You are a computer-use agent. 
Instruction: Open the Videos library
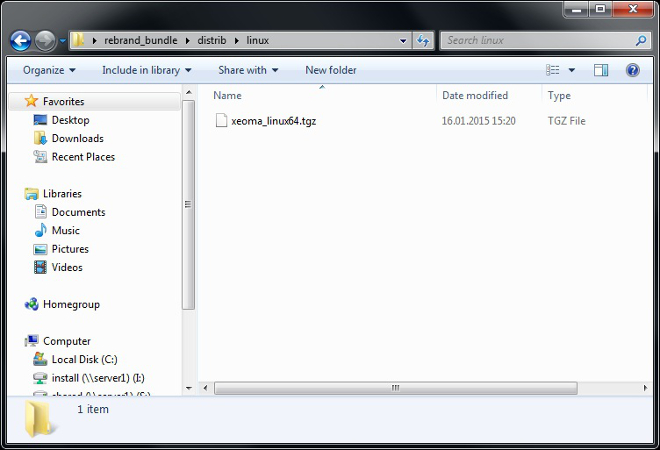(67, 268)
